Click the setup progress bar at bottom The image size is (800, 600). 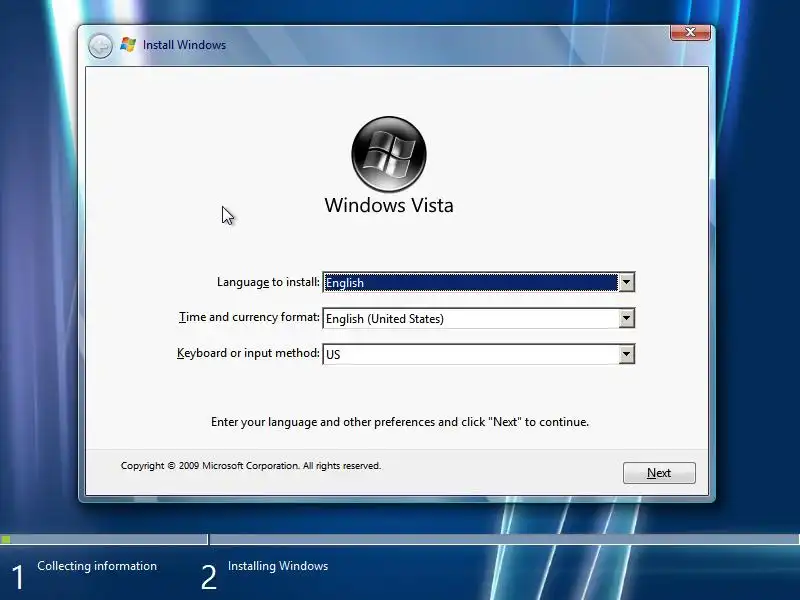click(400, 539)
